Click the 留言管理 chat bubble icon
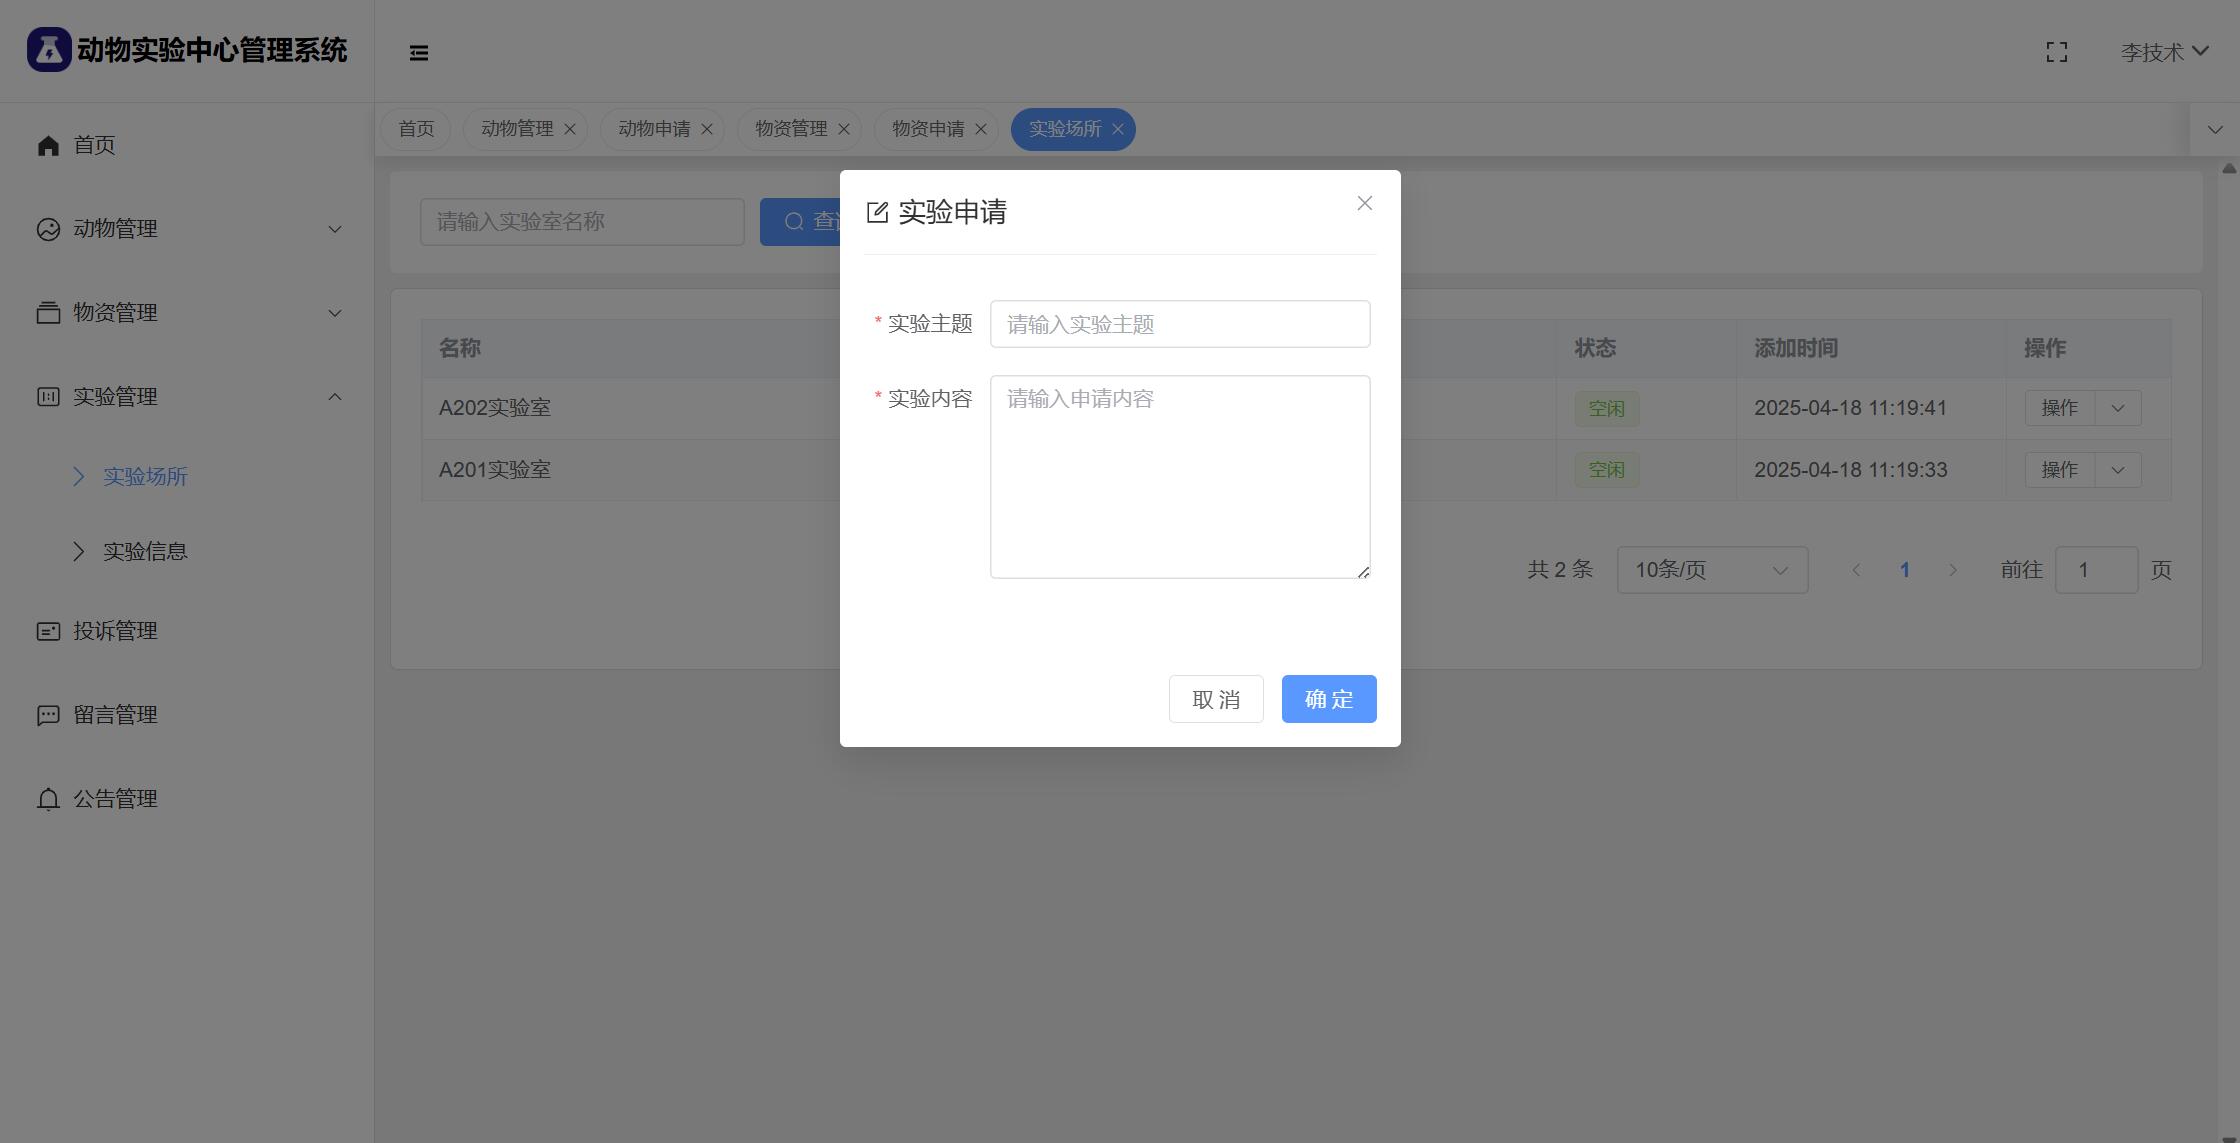 click(48, 715)
